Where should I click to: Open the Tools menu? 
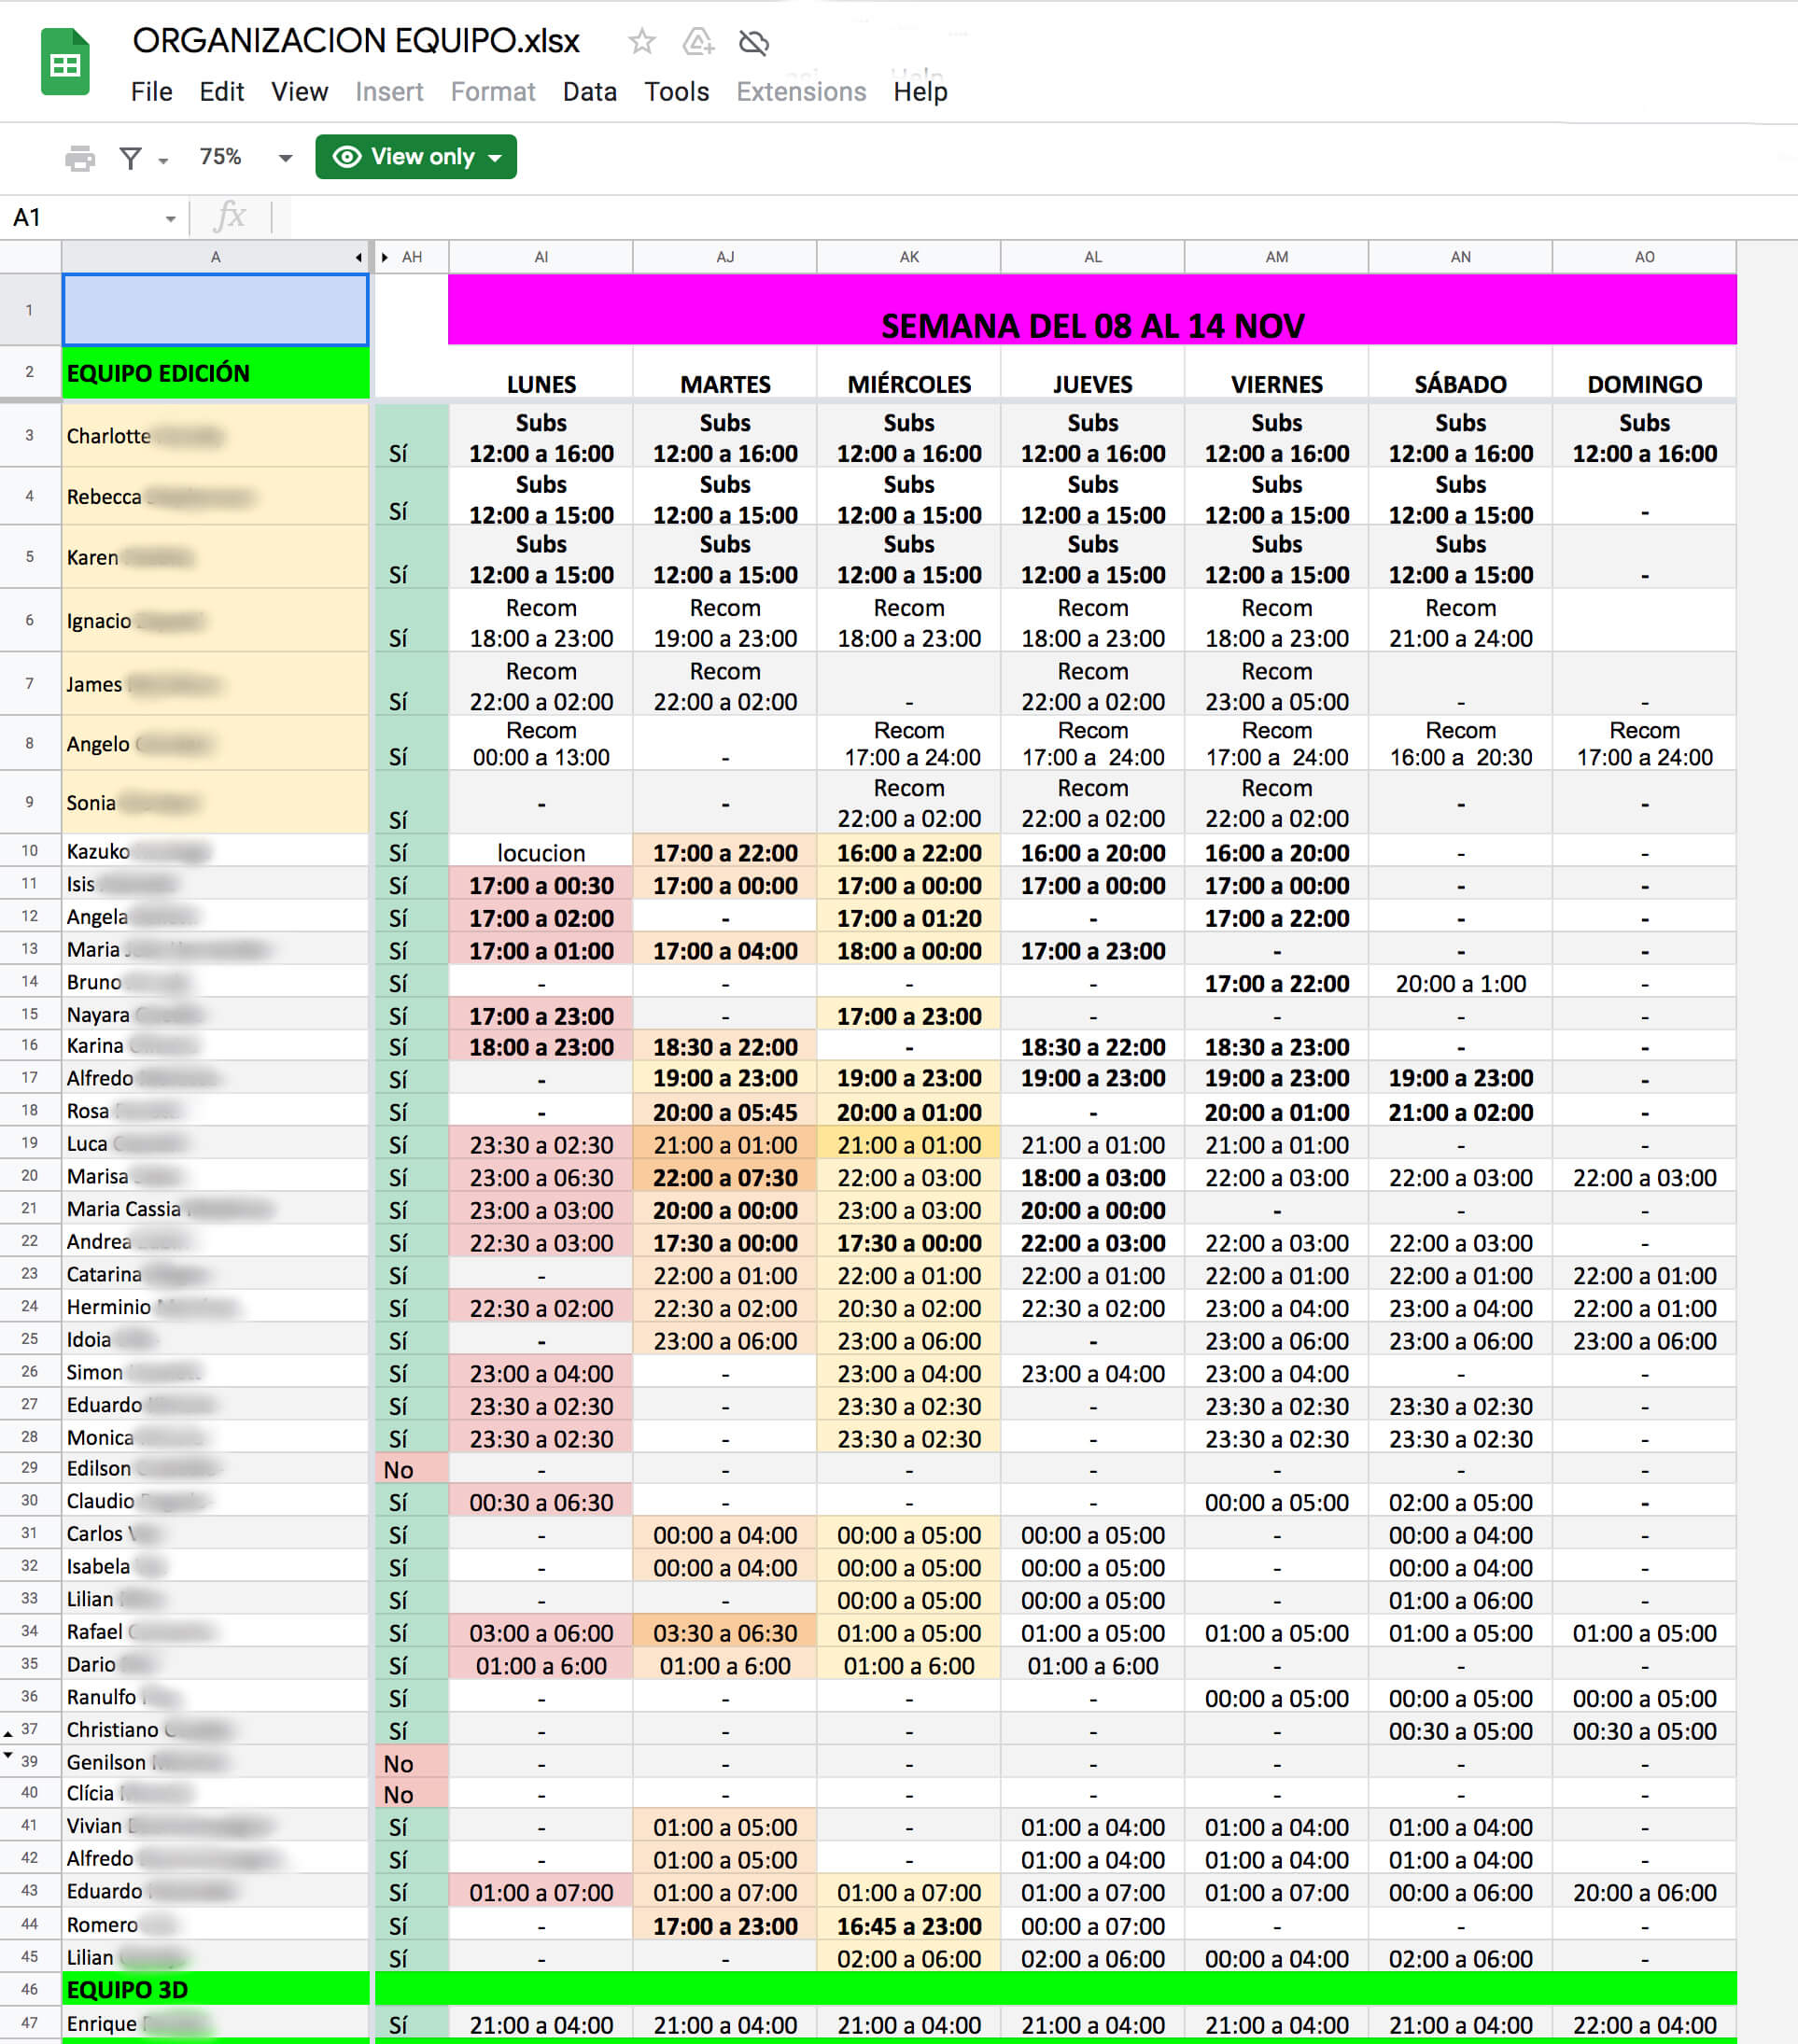click(x=676, y=92)
